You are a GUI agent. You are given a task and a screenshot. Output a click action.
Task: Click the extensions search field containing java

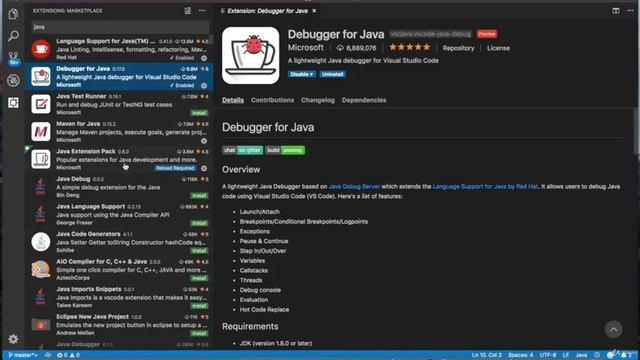(120, 27)
